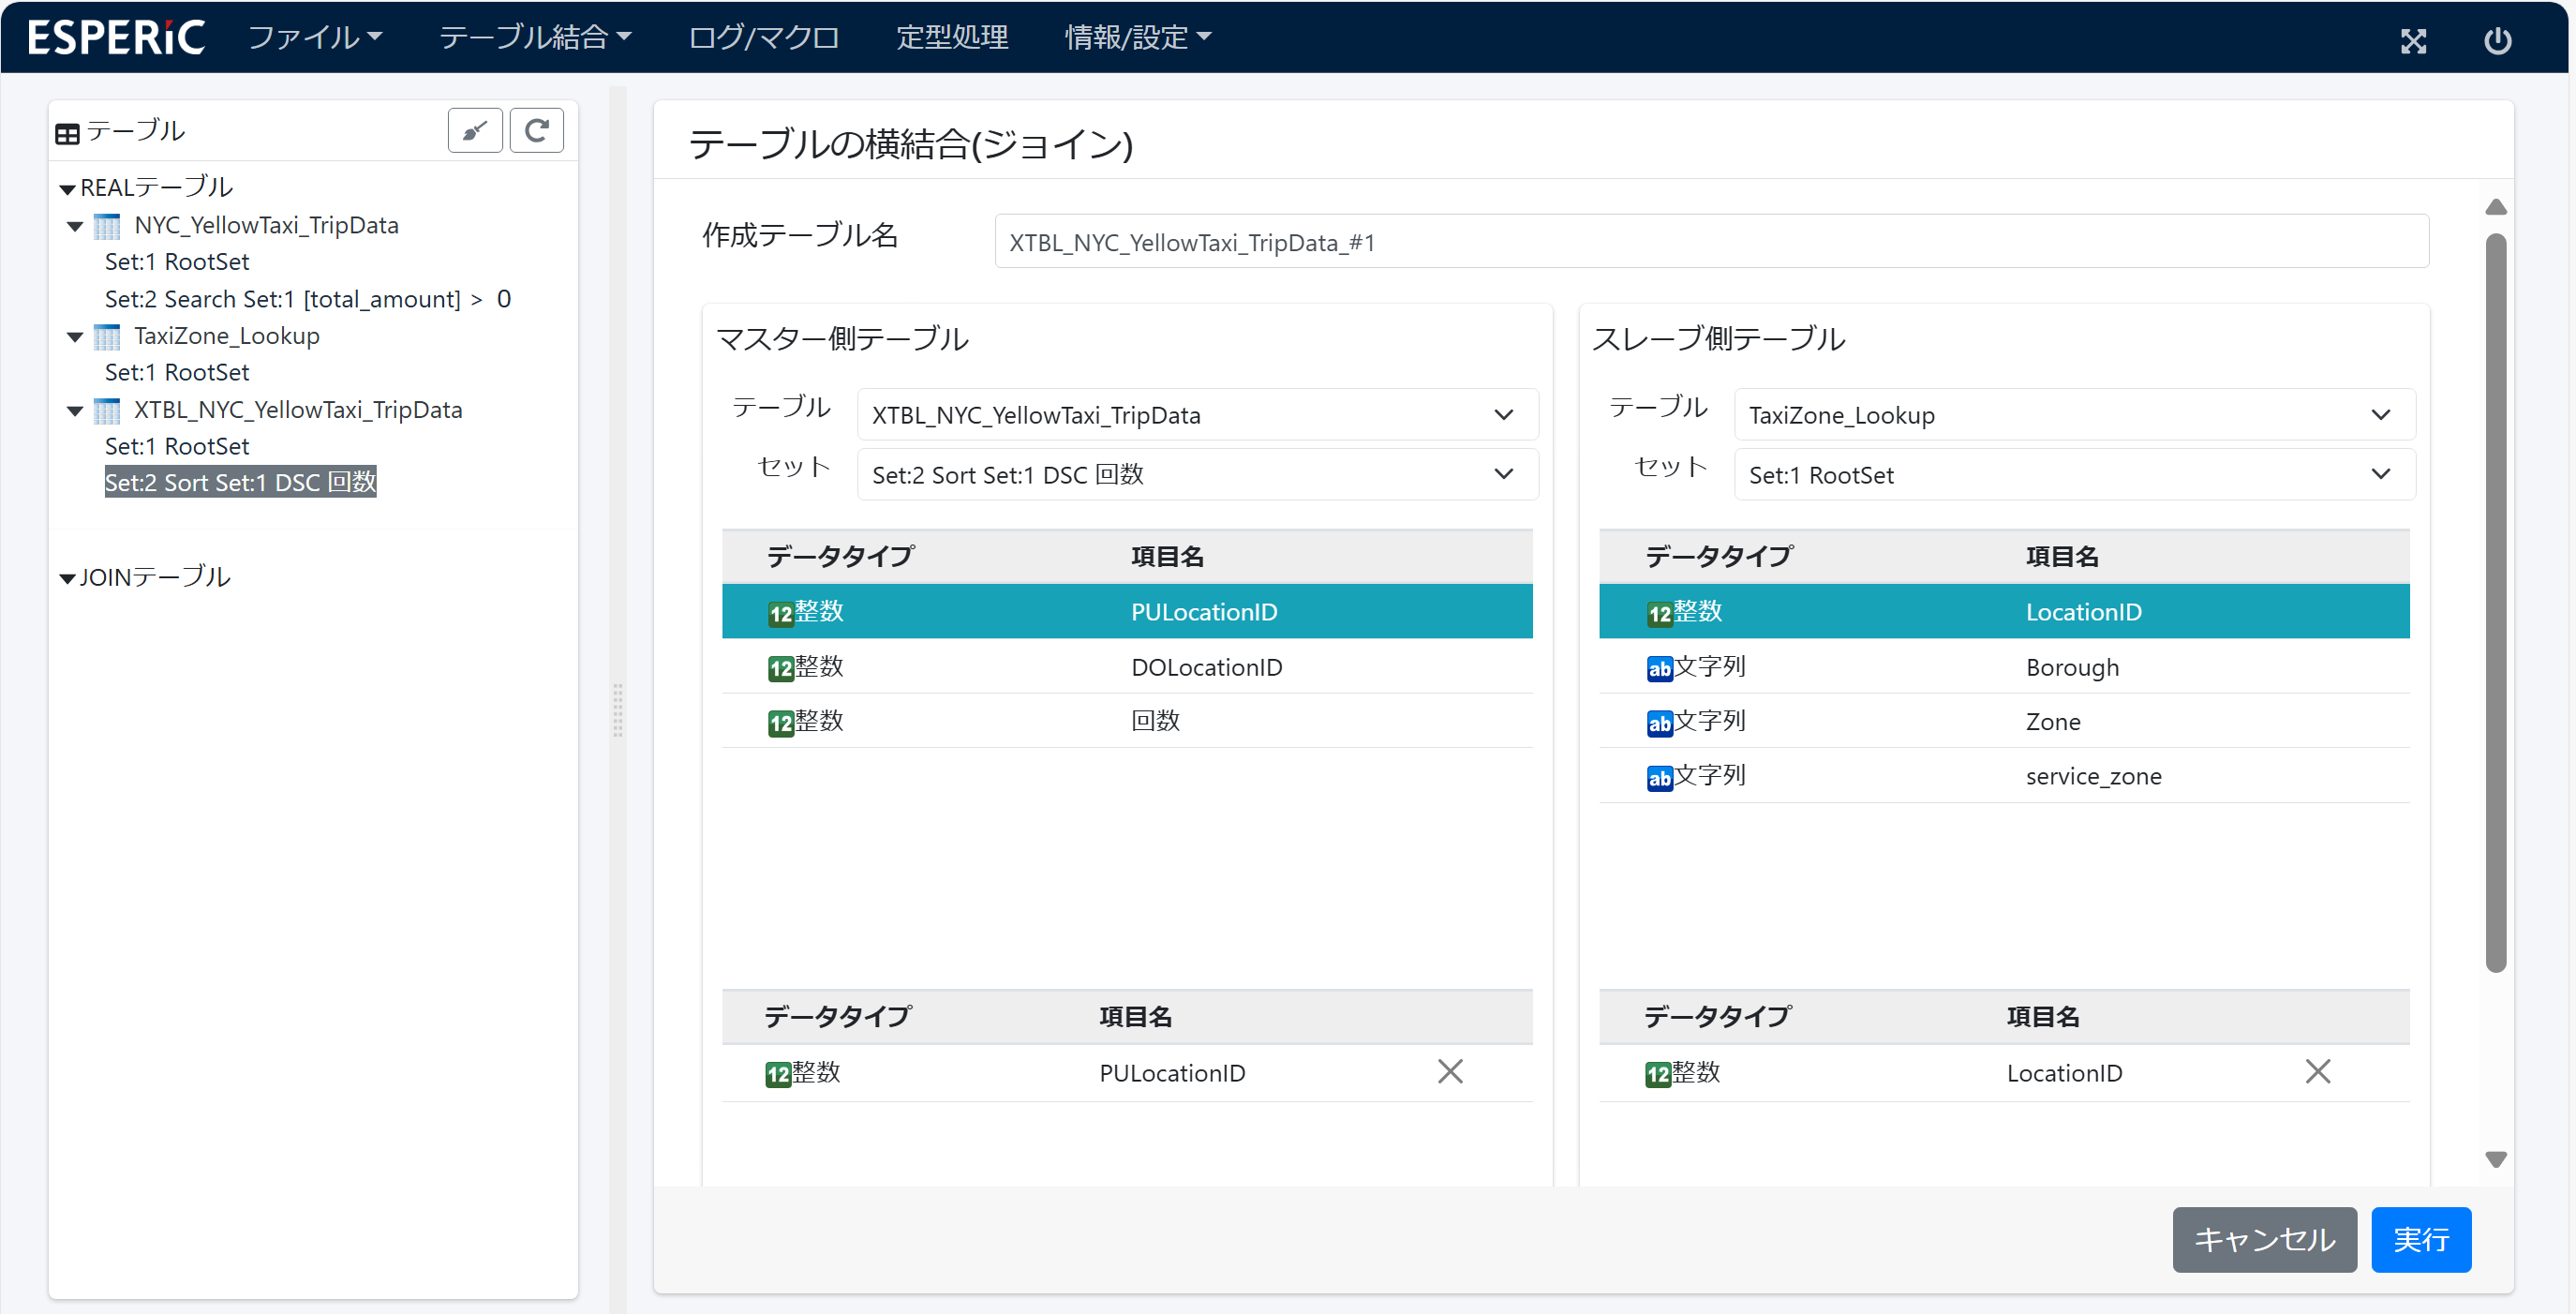Collapse the REALテーブル tree node

(67, 189)
